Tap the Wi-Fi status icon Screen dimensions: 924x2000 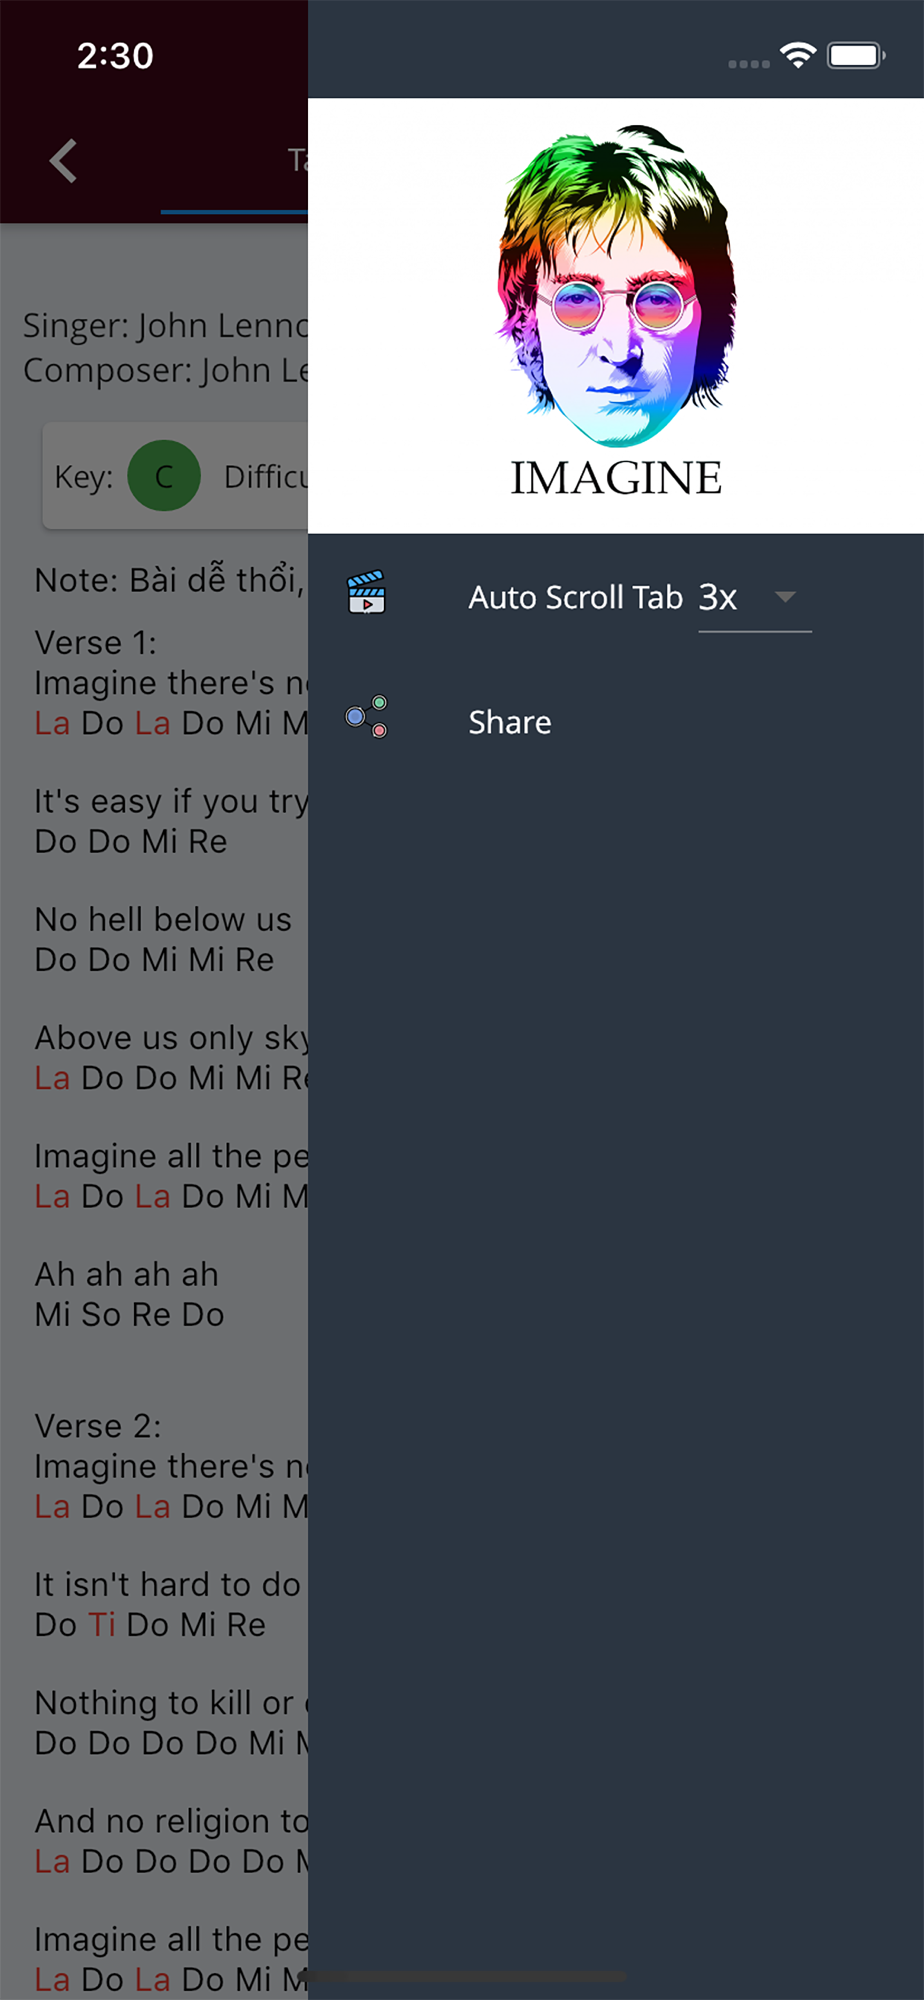pyautogui.click(x=797, y=56)
